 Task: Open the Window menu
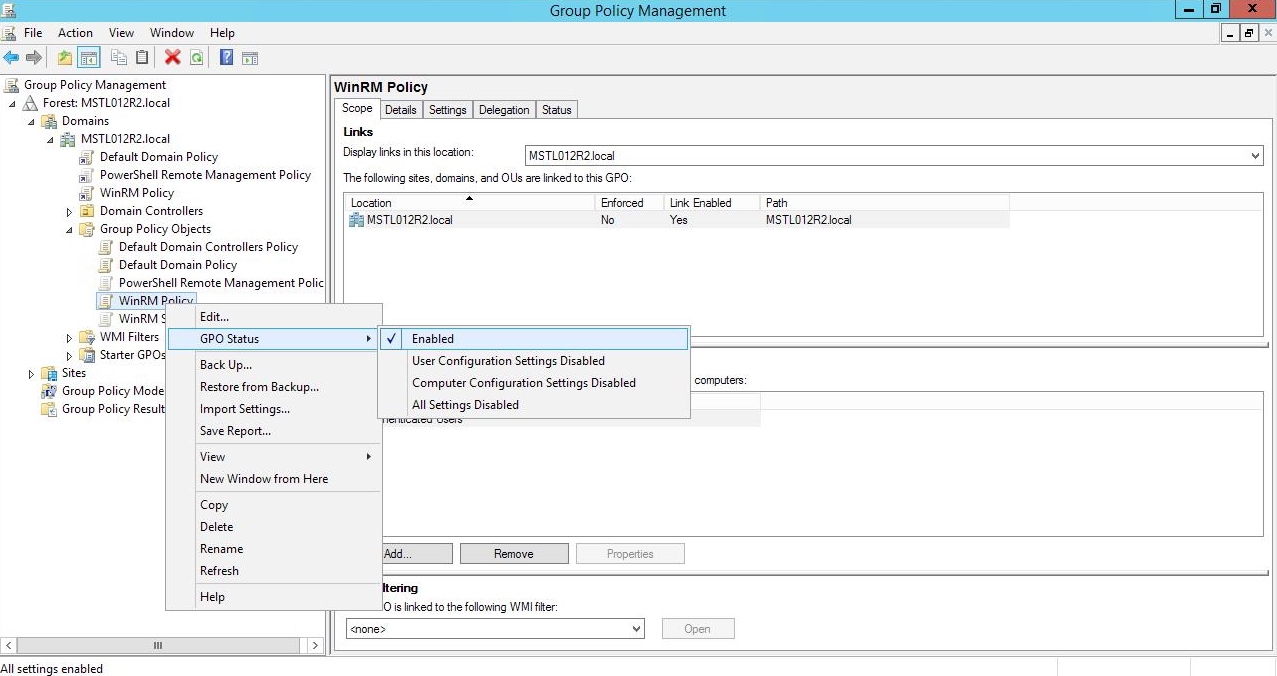coord(172,33)
